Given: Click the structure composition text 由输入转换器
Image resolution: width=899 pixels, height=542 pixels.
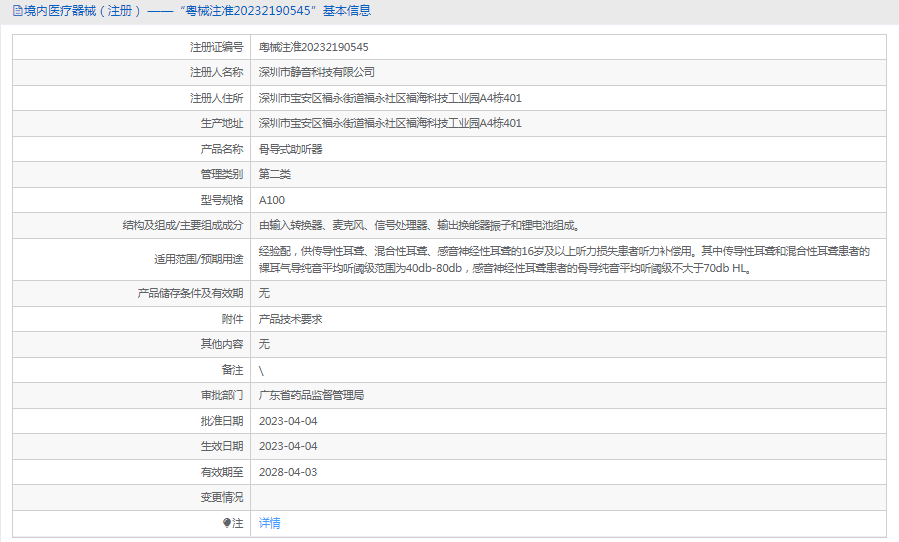Looking at the screenshot, I should point(420,225).
